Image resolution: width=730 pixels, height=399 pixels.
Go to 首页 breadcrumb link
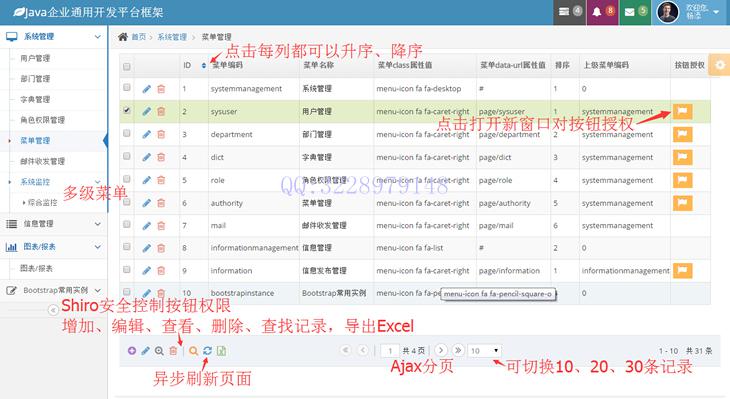coord(138,37)
